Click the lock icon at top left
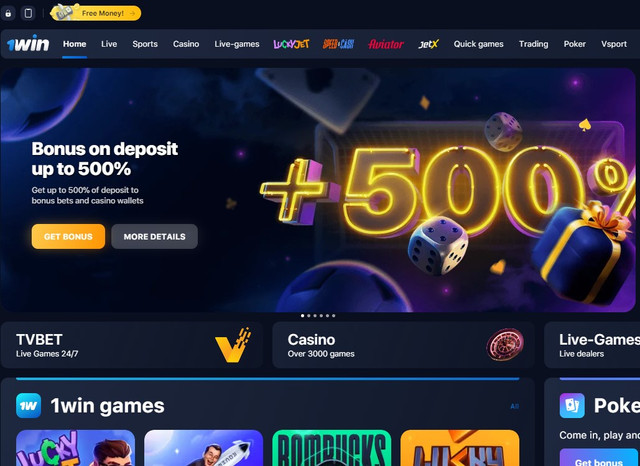This screenshot has height=466, width=640. (x=8, y=13)
